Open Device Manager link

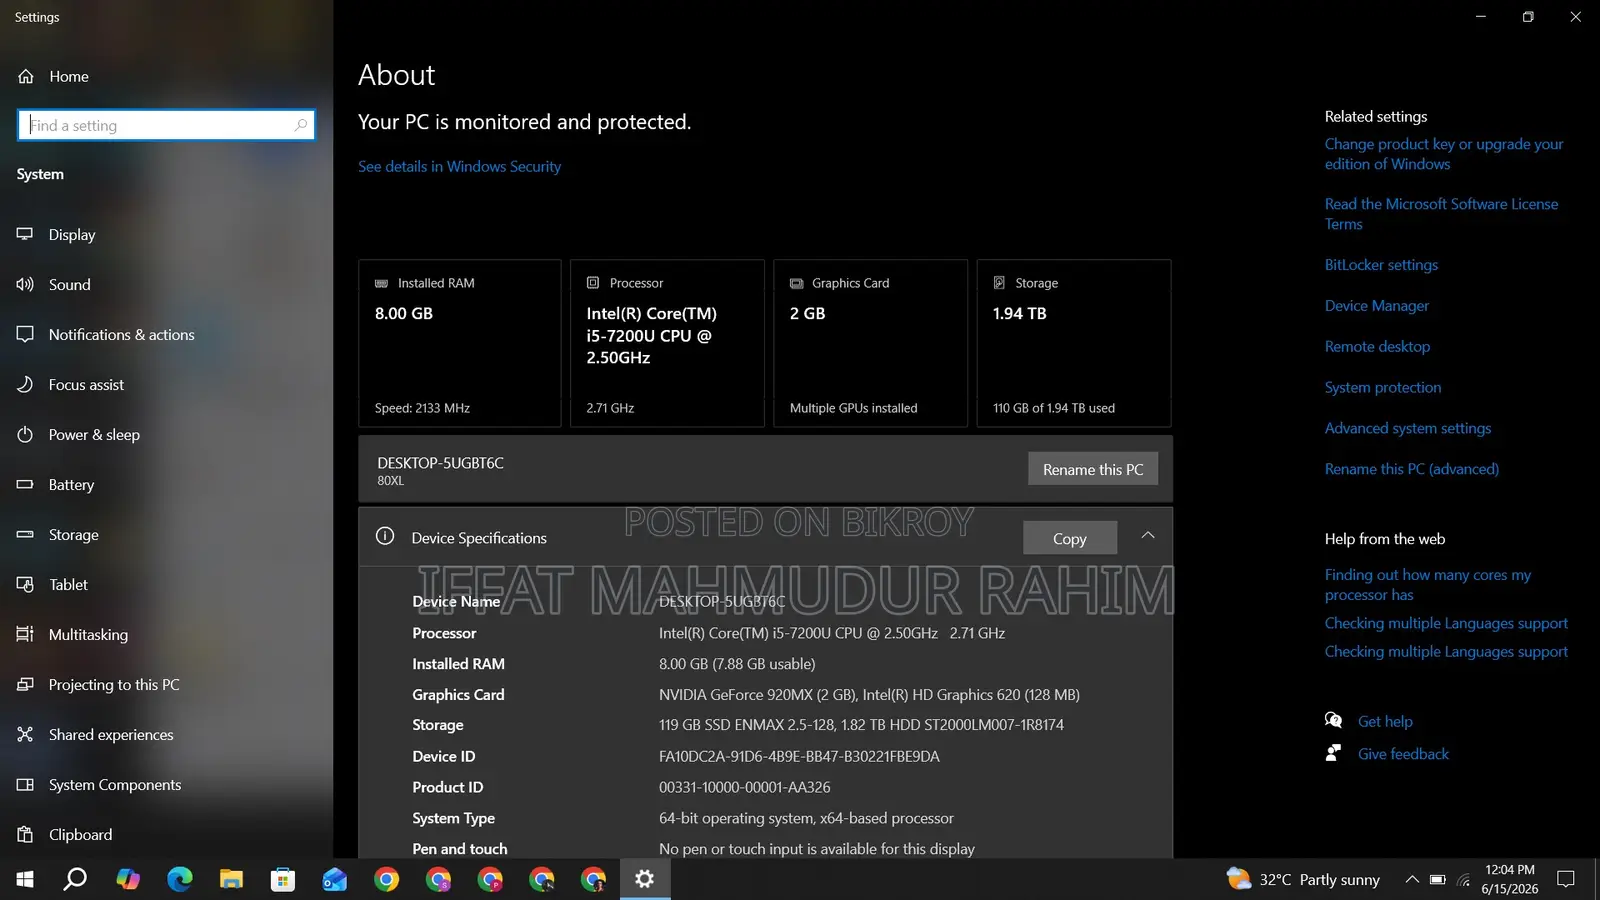[1377, 306]
